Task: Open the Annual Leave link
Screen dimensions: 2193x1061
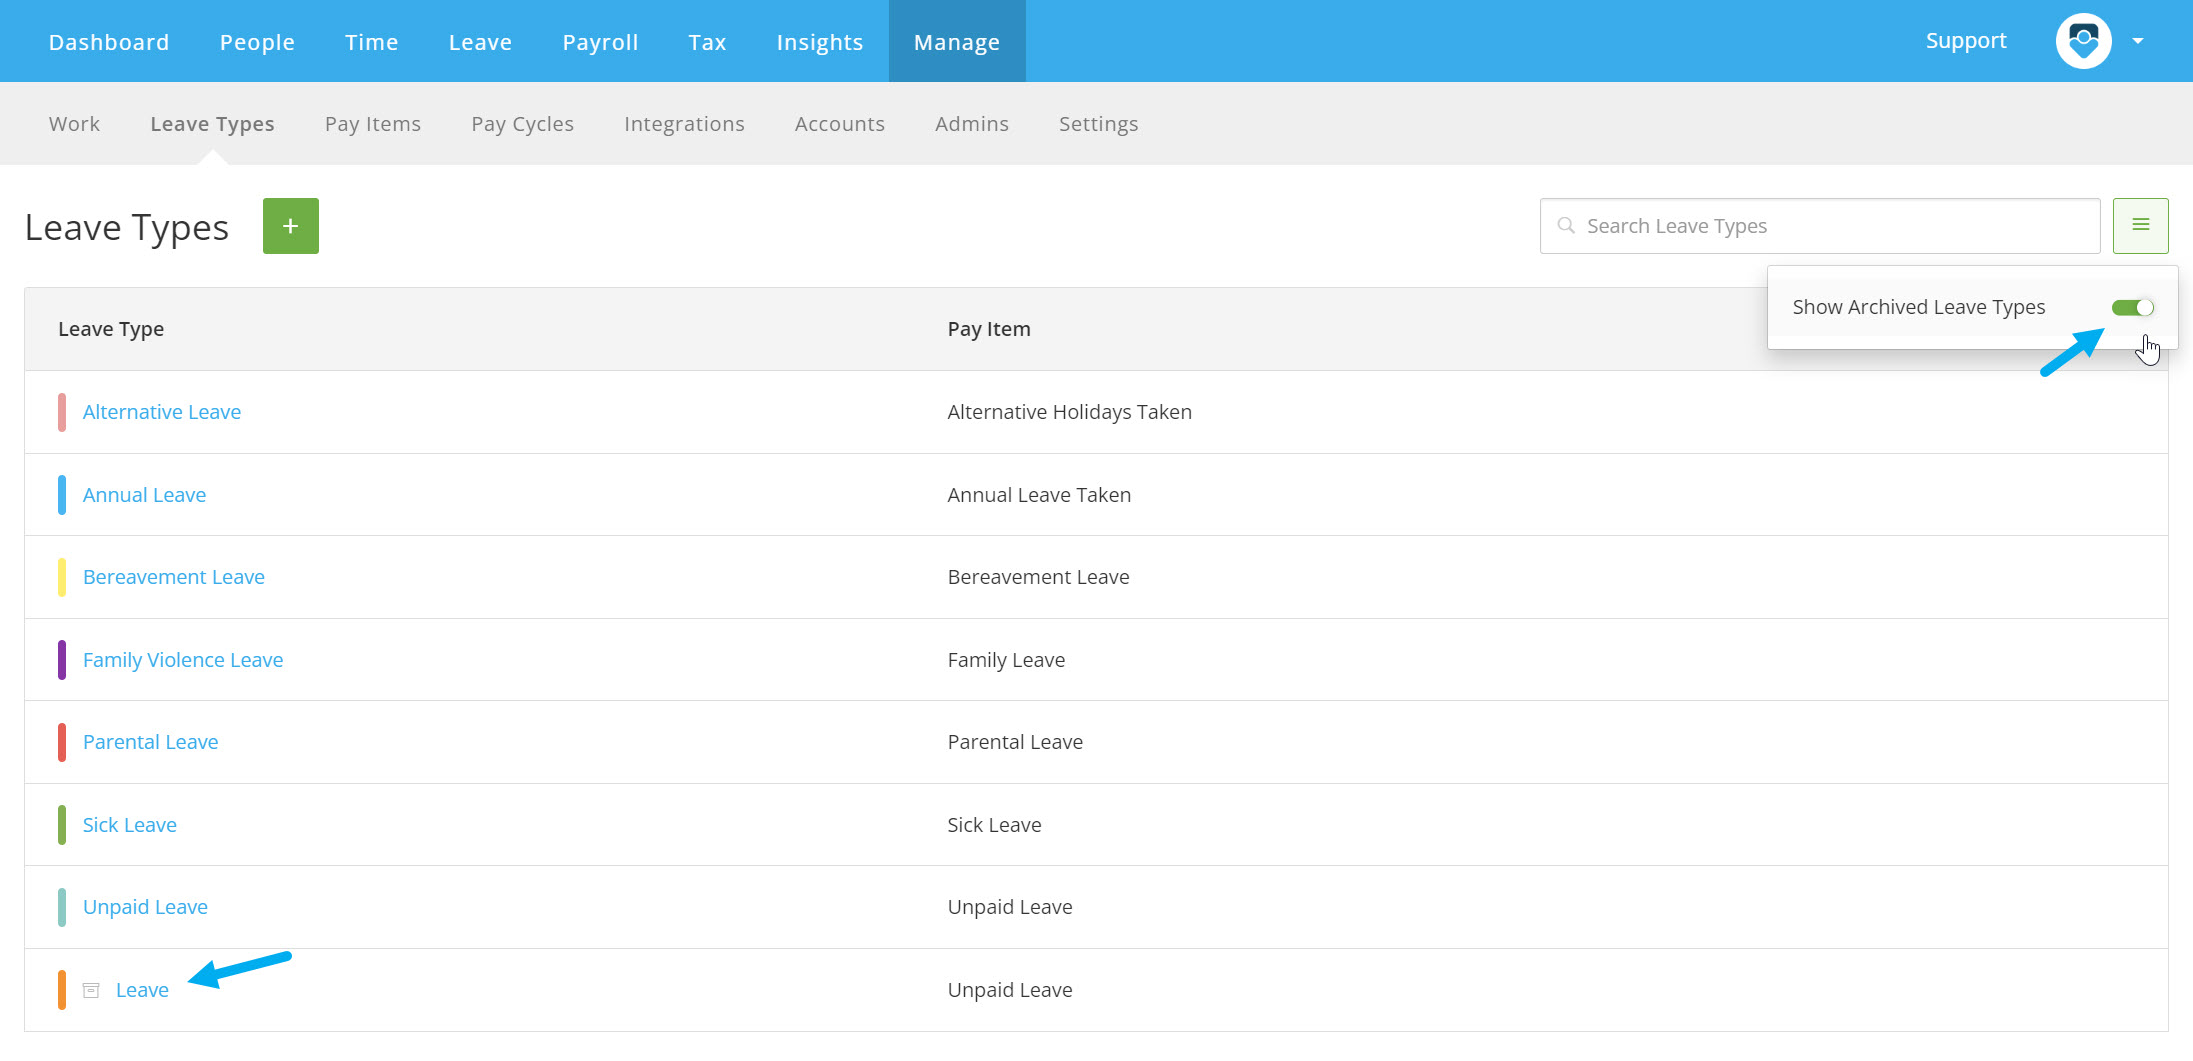Action: (x=144, y=495)
